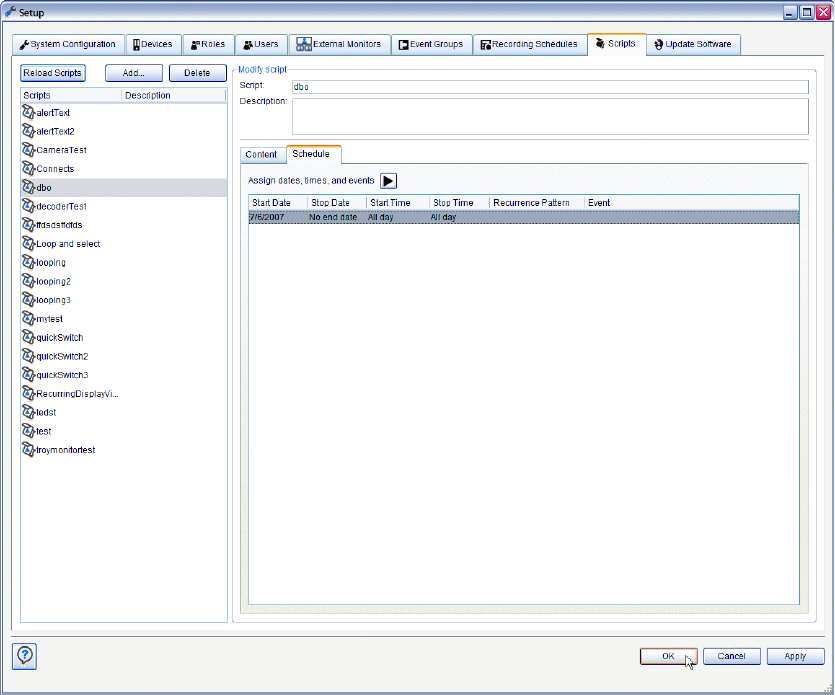Click the alertText script icon

(28, 113)
